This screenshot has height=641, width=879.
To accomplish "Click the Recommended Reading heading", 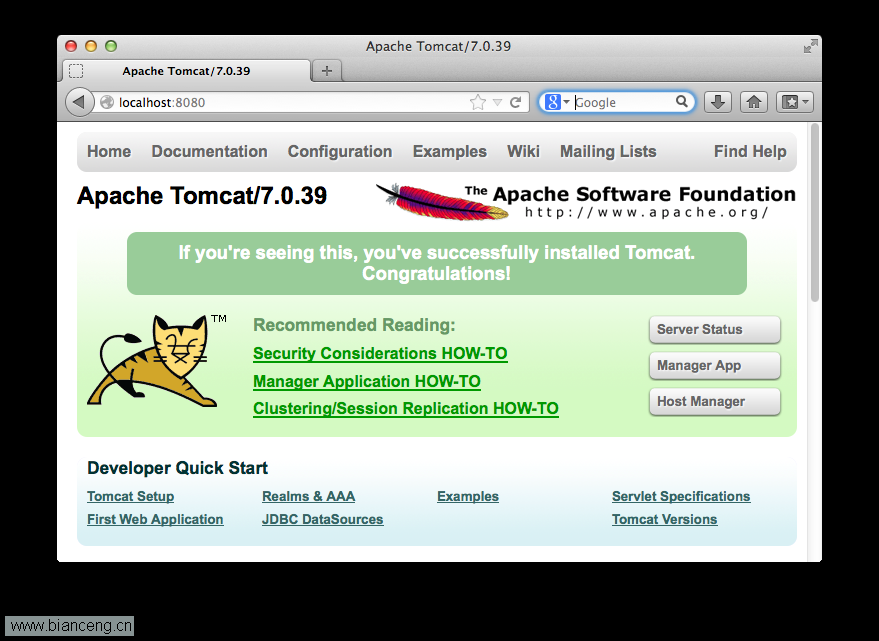I will tap(354, 325).
